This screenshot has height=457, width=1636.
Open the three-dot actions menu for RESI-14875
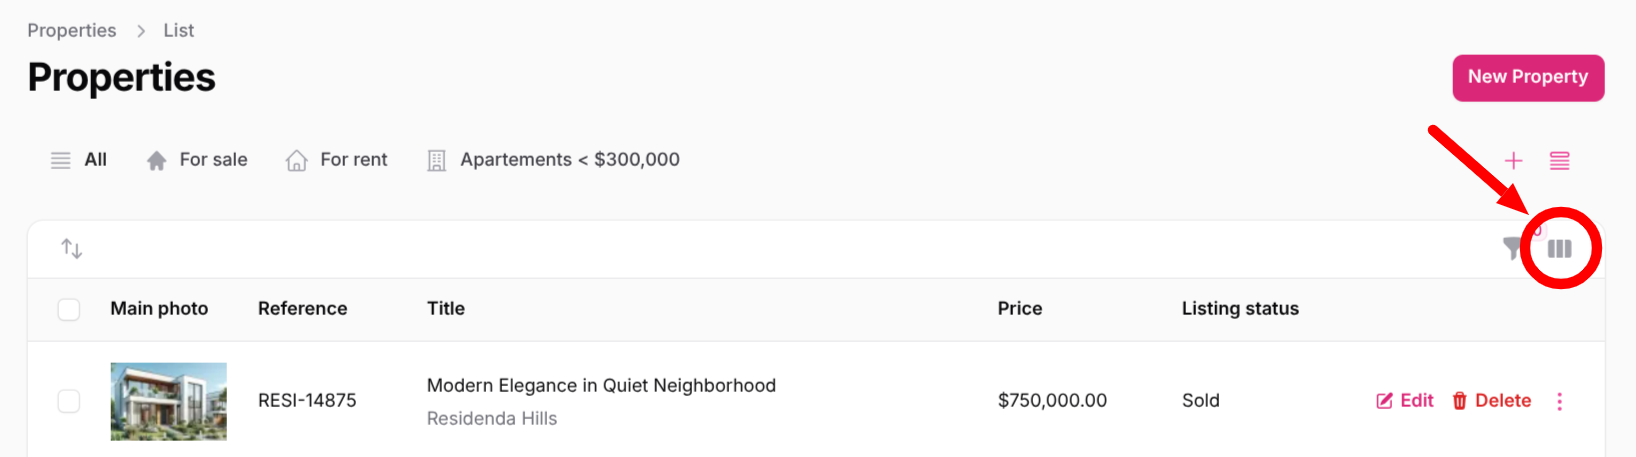click(1559, 401)
